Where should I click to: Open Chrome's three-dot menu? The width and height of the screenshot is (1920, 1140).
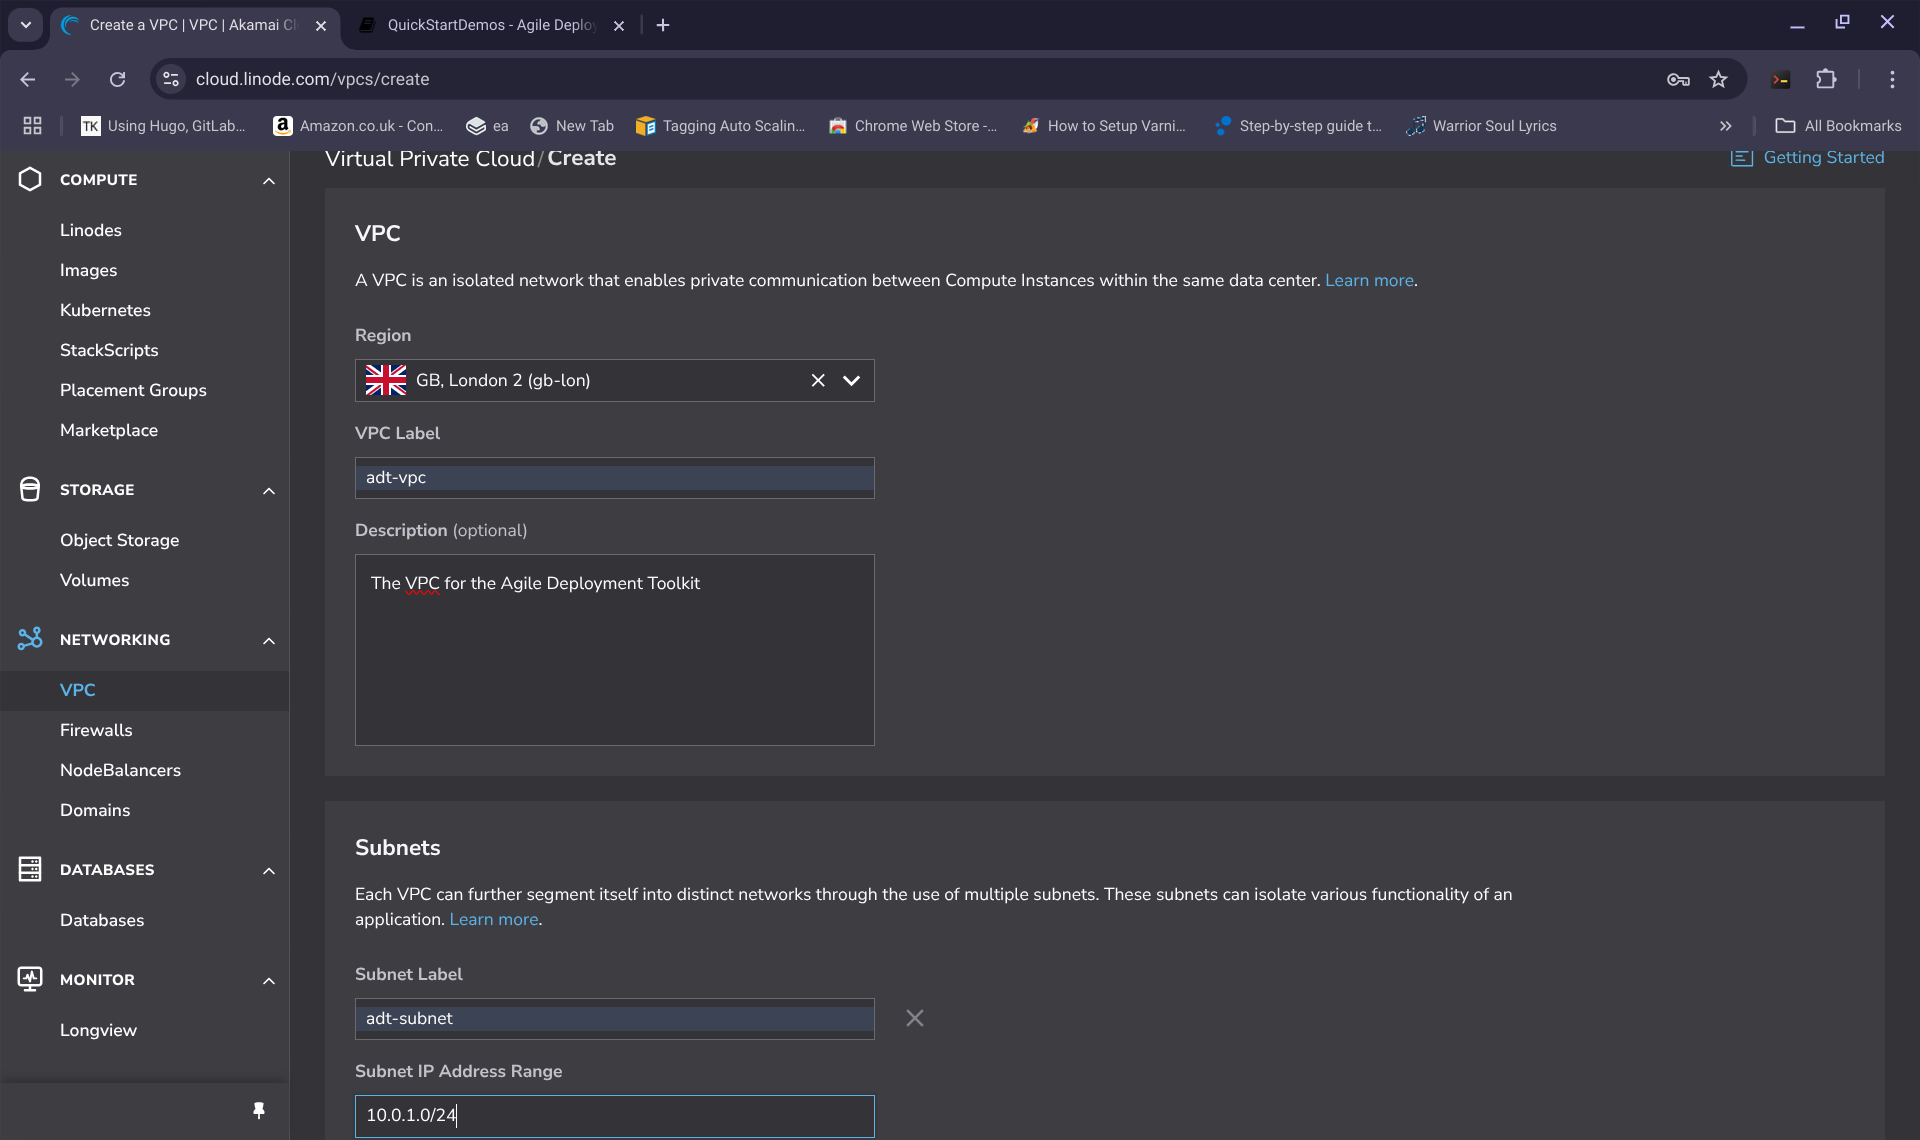1892,79
